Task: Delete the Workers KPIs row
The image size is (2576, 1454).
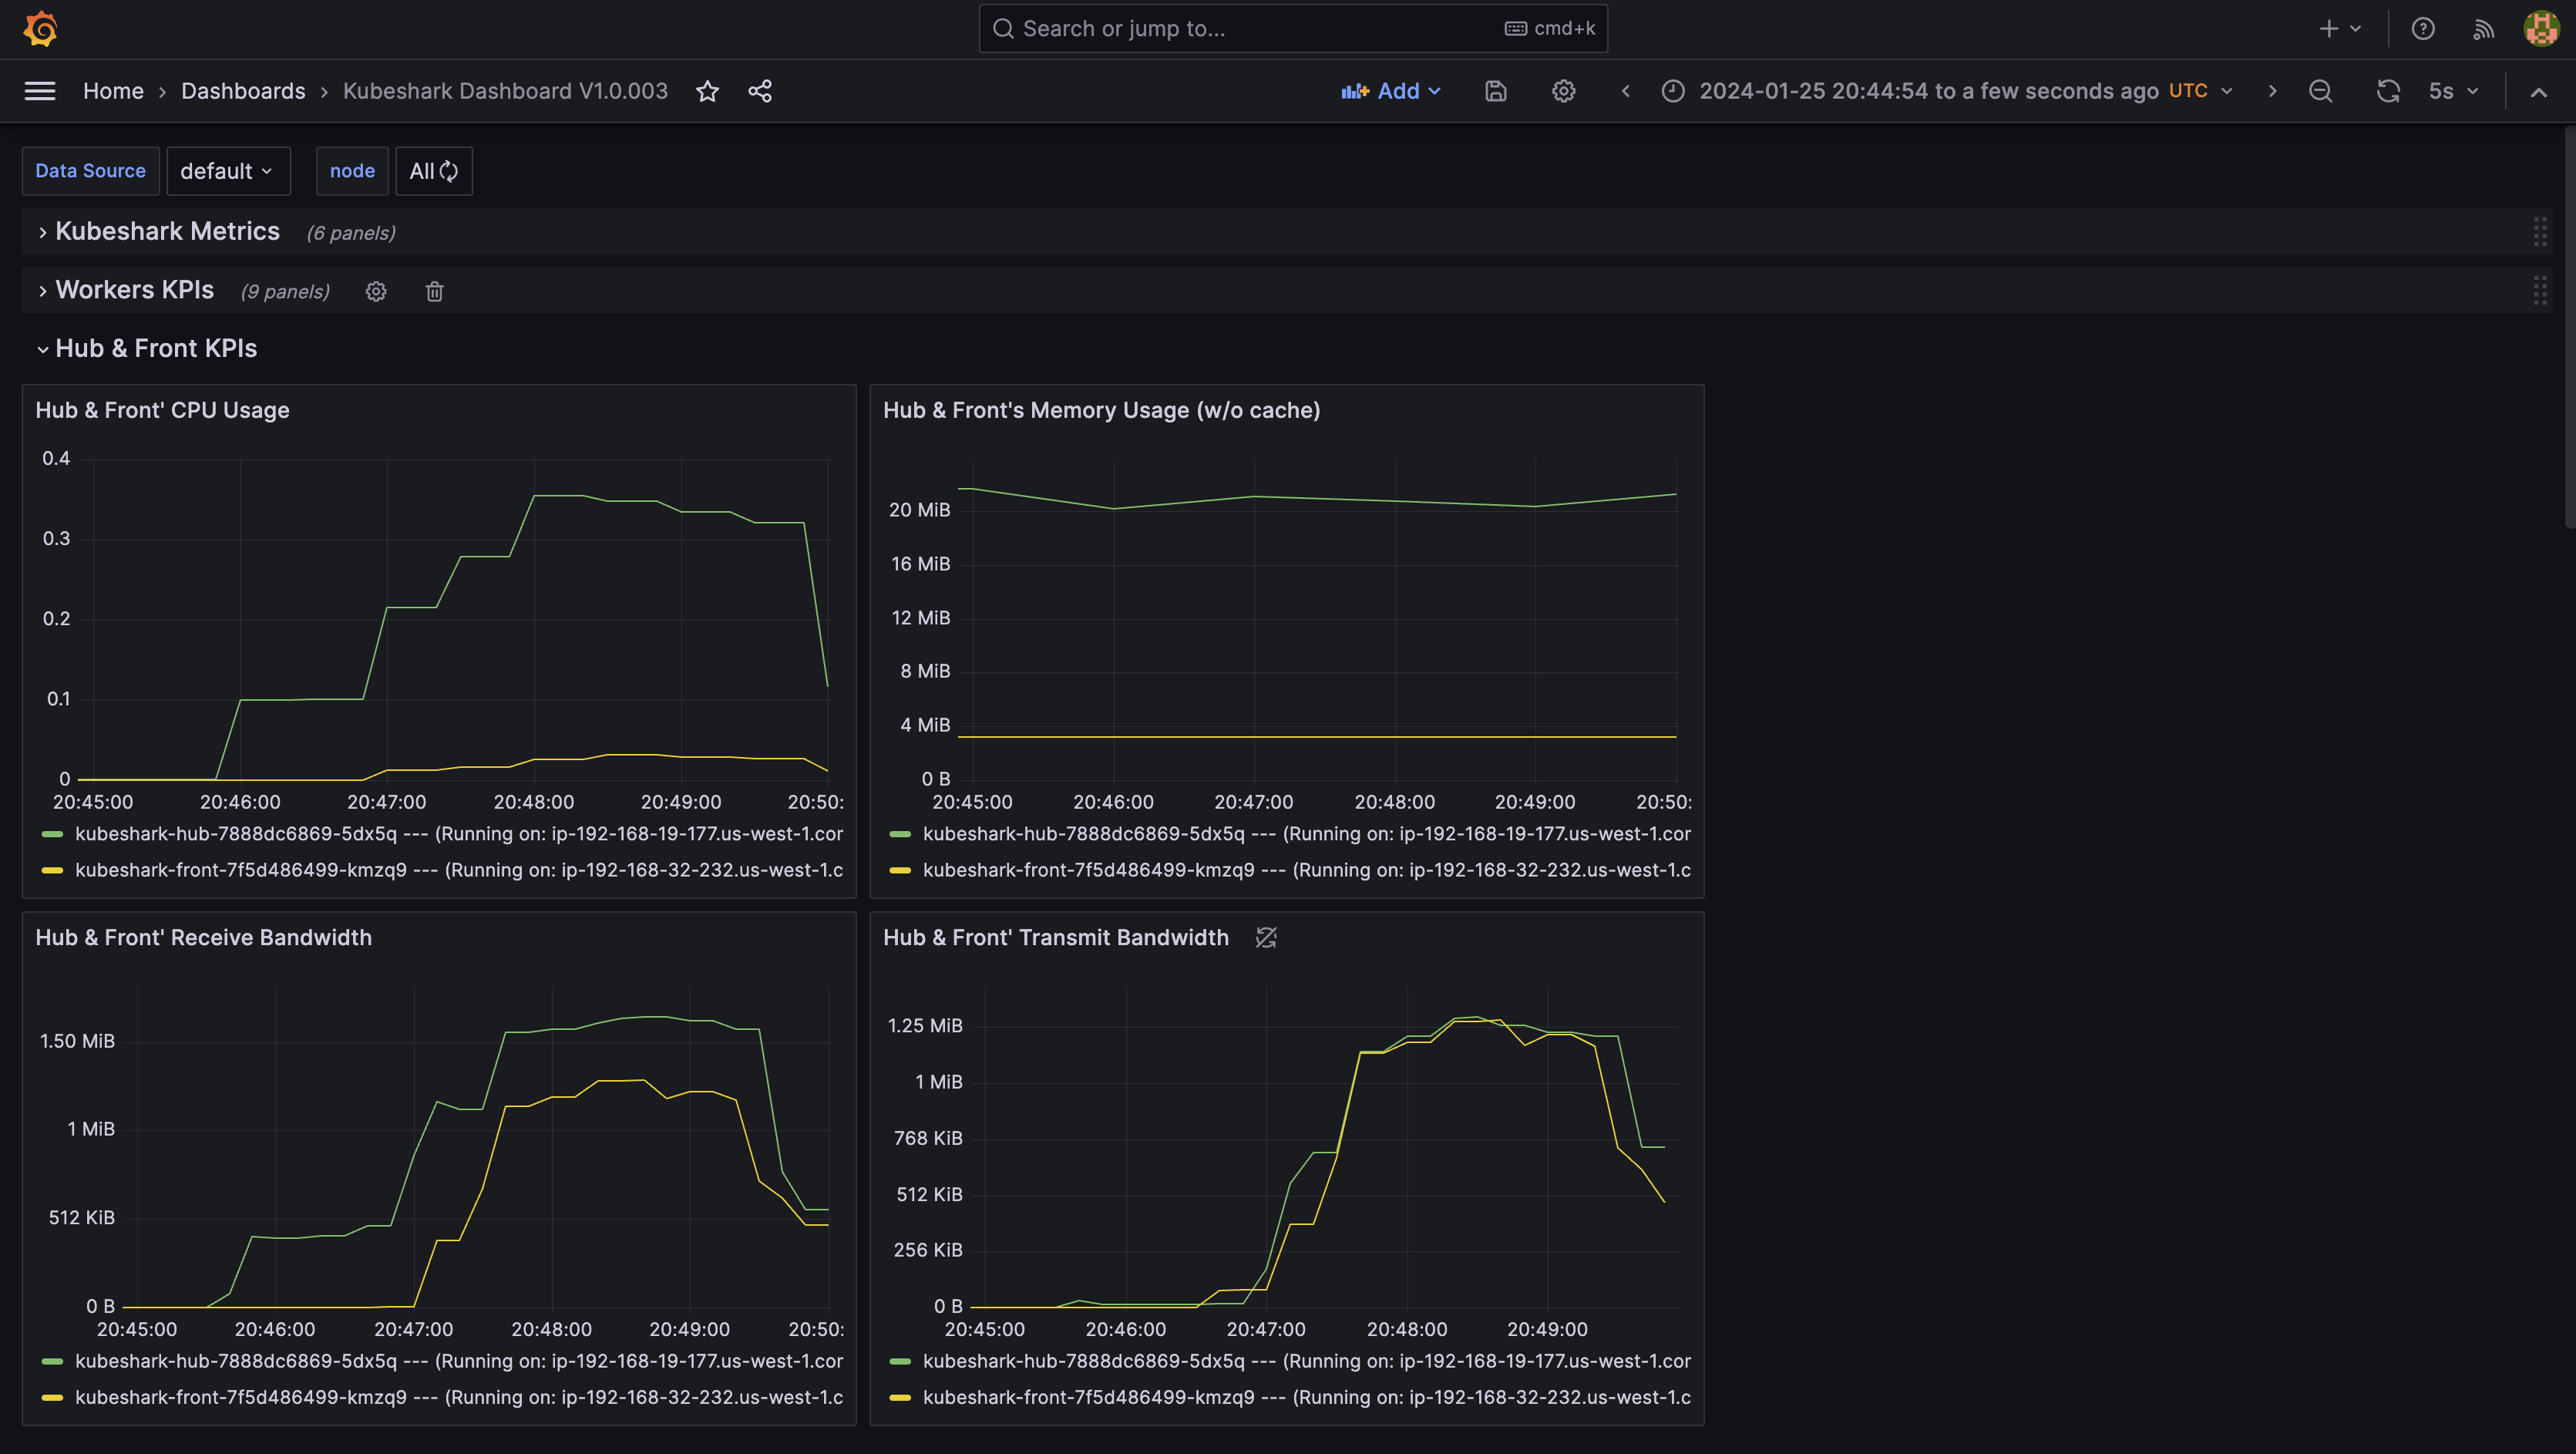Action: 434,291
